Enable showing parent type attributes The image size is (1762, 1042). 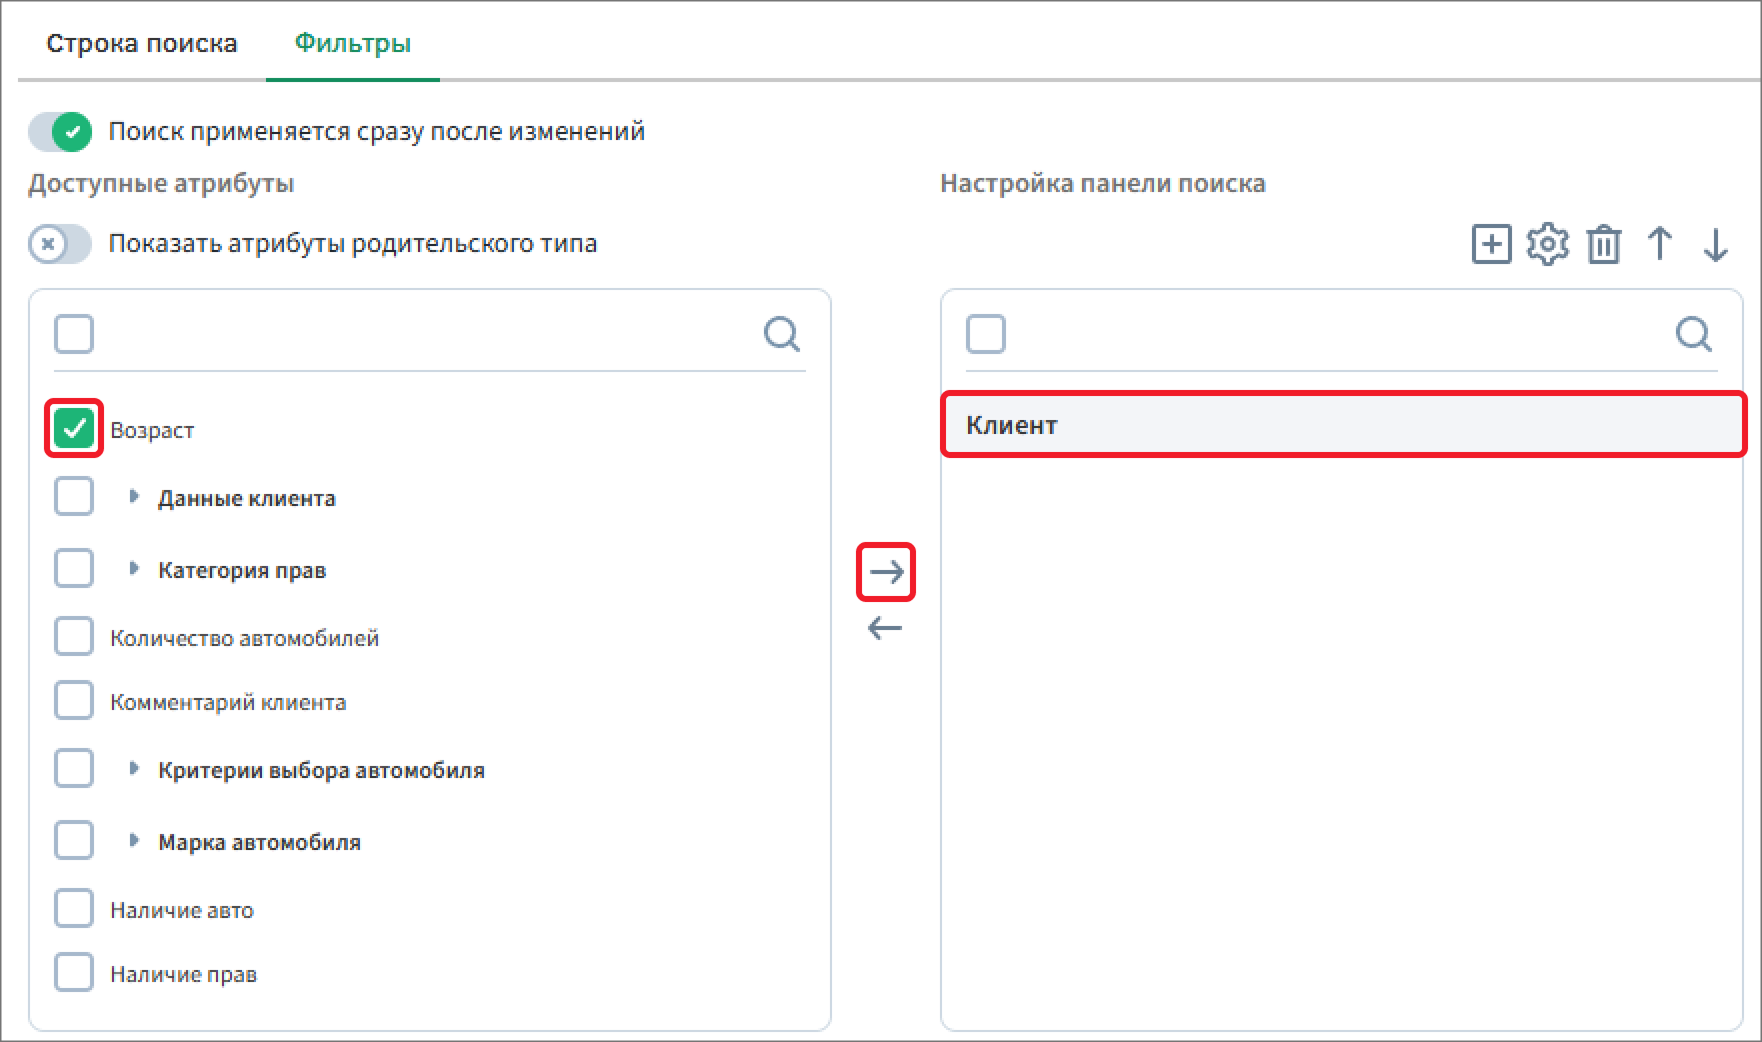pyautogui.click(x=60, y=244)
